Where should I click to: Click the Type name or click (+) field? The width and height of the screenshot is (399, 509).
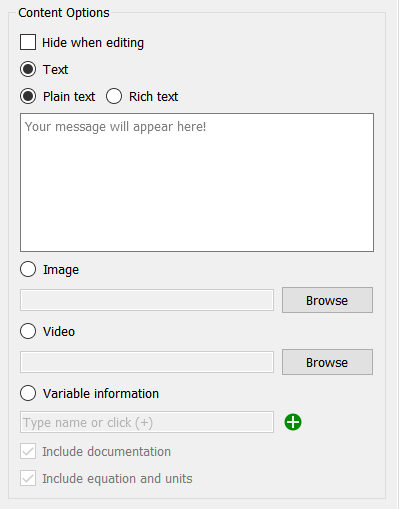147,422
